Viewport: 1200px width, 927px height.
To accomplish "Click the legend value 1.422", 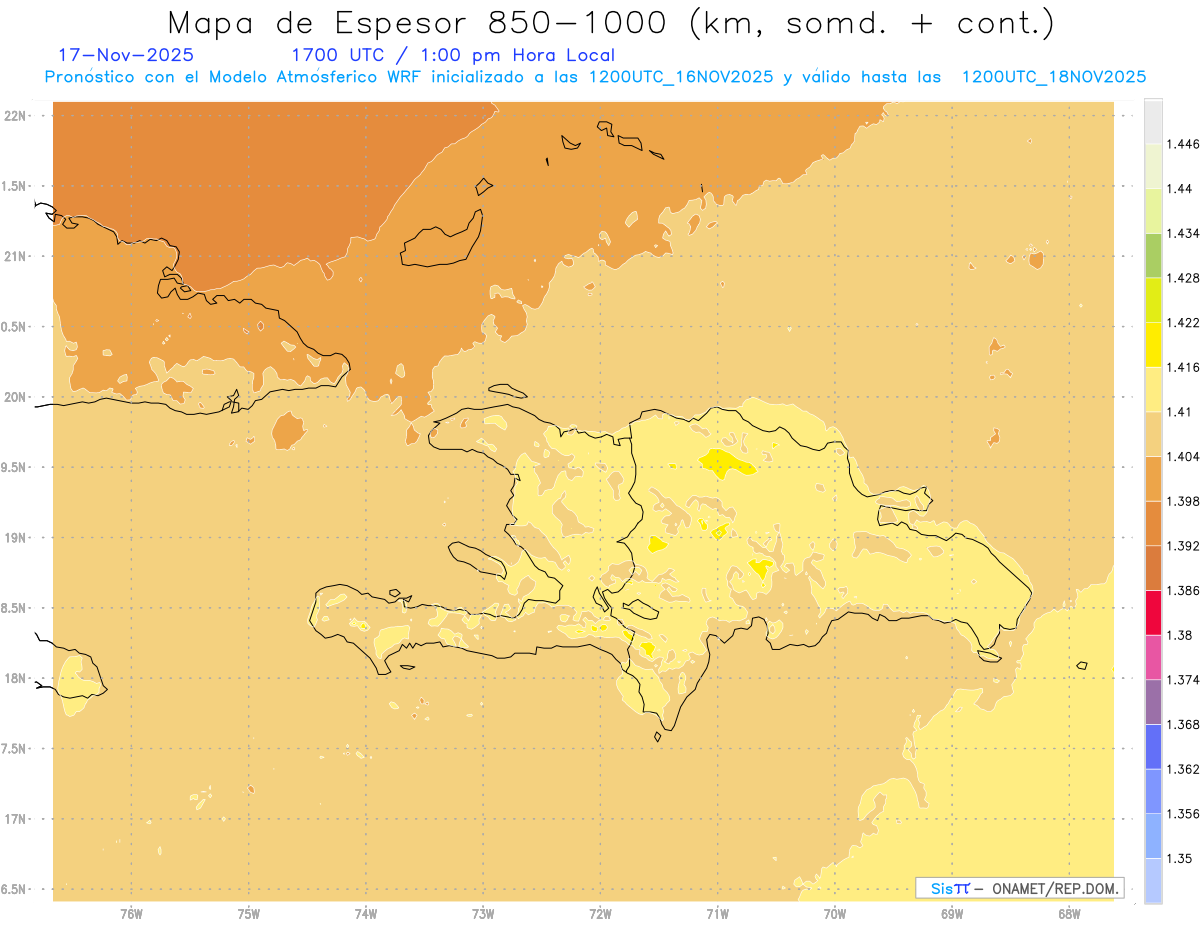I will click(1183, 322).
